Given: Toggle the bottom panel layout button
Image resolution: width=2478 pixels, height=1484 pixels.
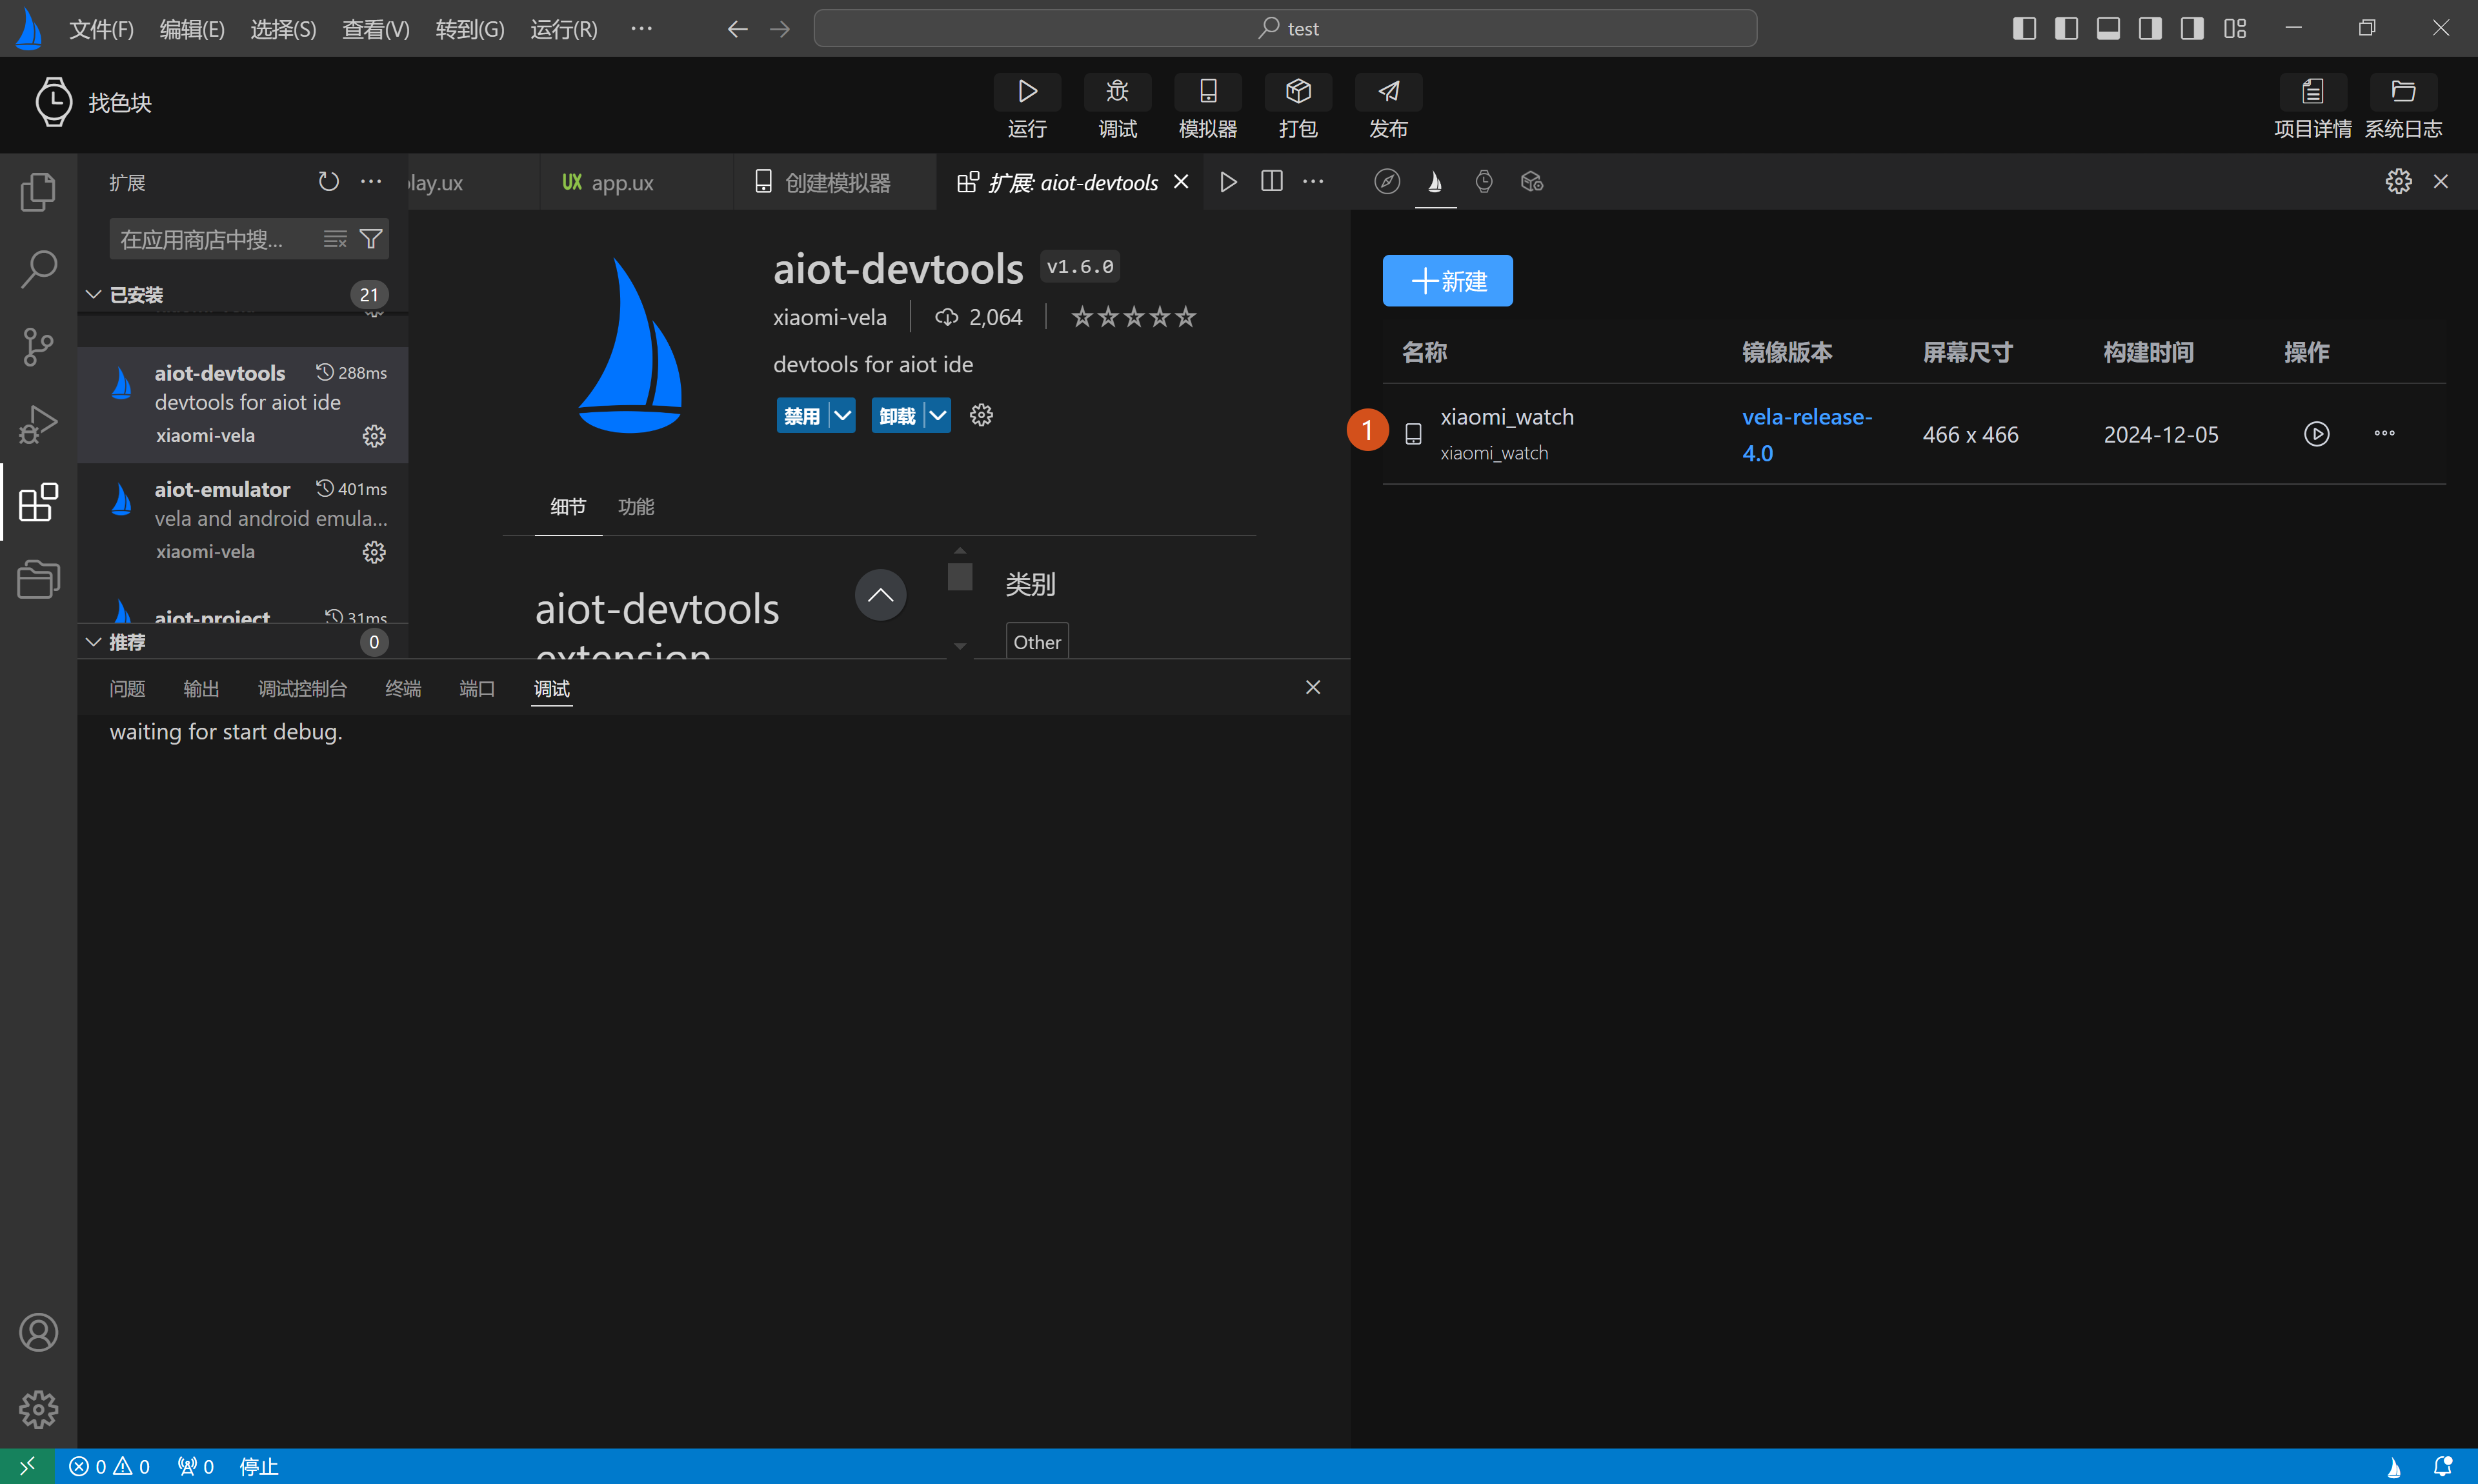Looking at the screenshot, I should (x=2108, y=28).
